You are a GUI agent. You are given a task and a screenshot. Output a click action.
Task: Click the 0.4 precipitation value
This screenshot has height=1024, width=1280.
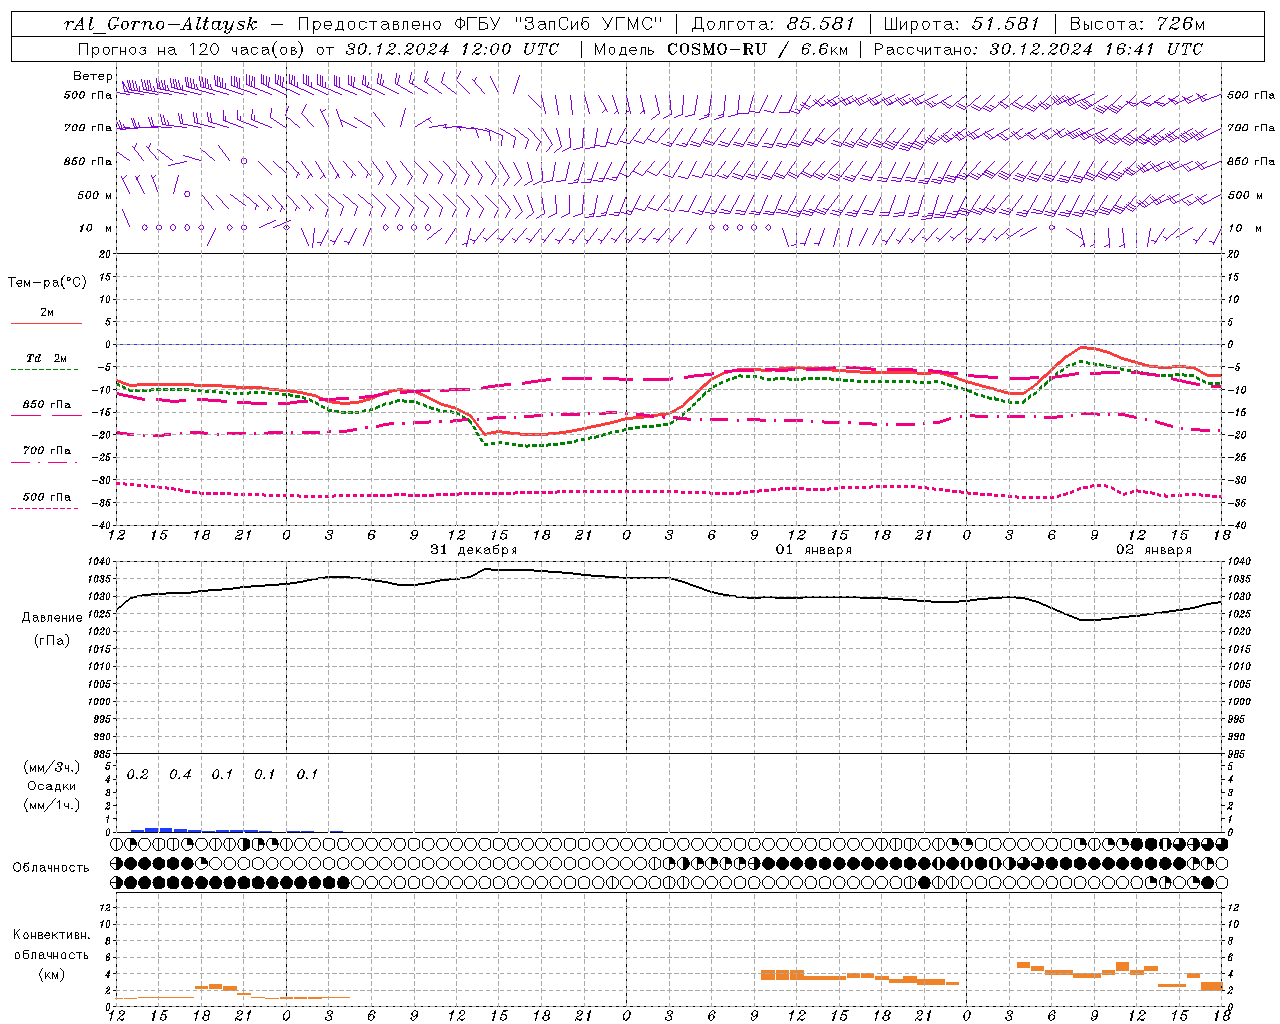[x=180, y=775]
